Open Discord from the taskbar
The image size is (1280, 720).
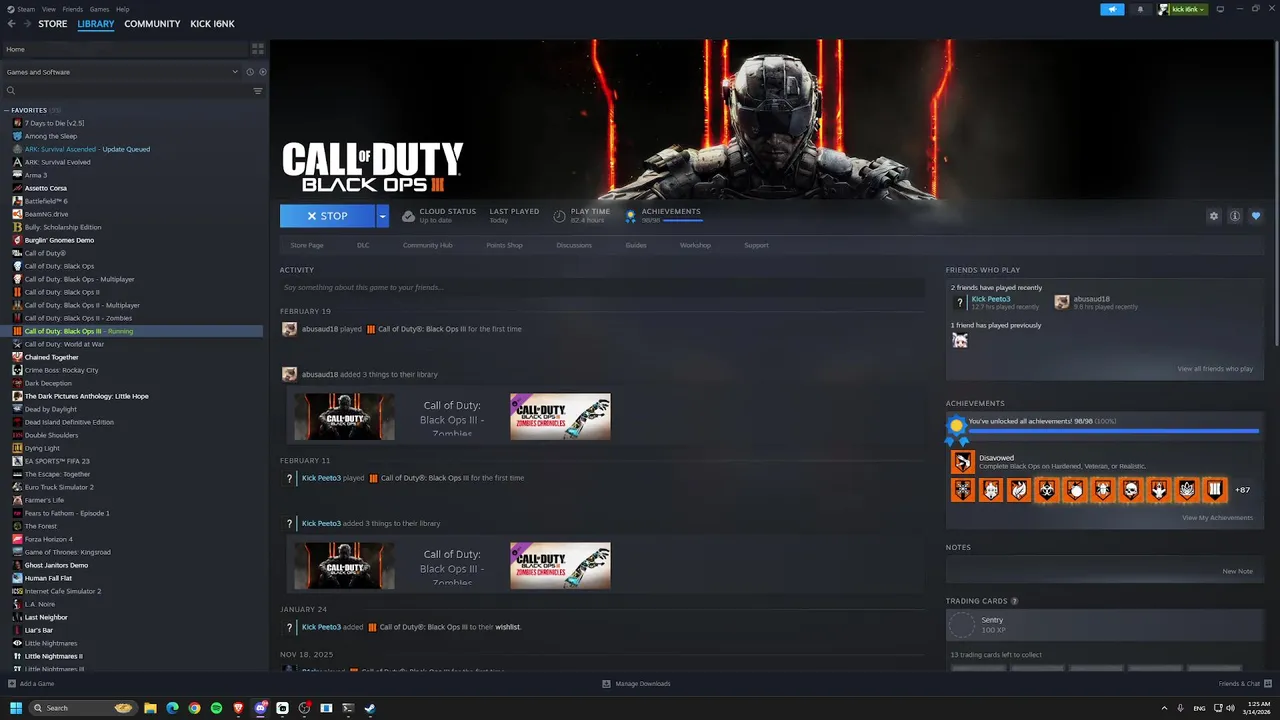tap(260, 708)
